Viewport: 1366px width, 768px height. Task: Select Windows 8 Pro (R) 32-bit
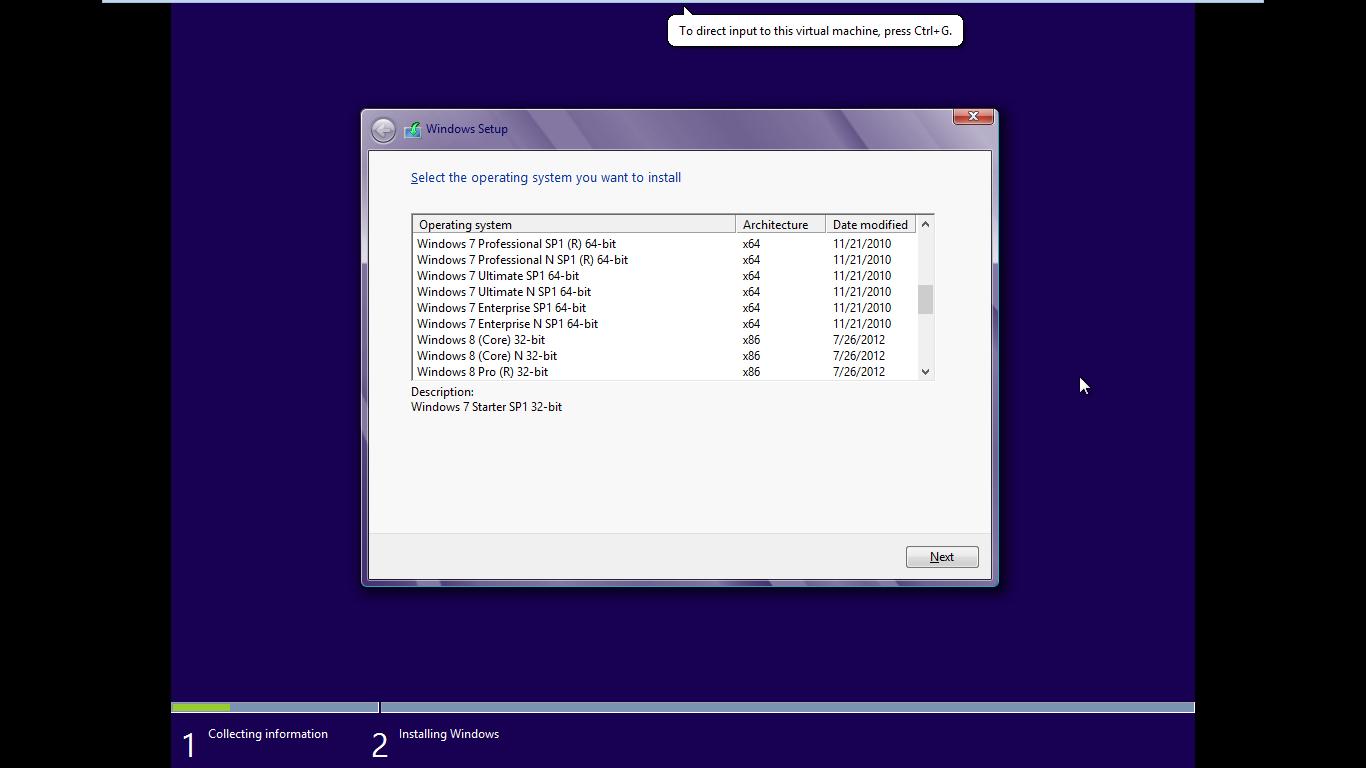[664, 372]
